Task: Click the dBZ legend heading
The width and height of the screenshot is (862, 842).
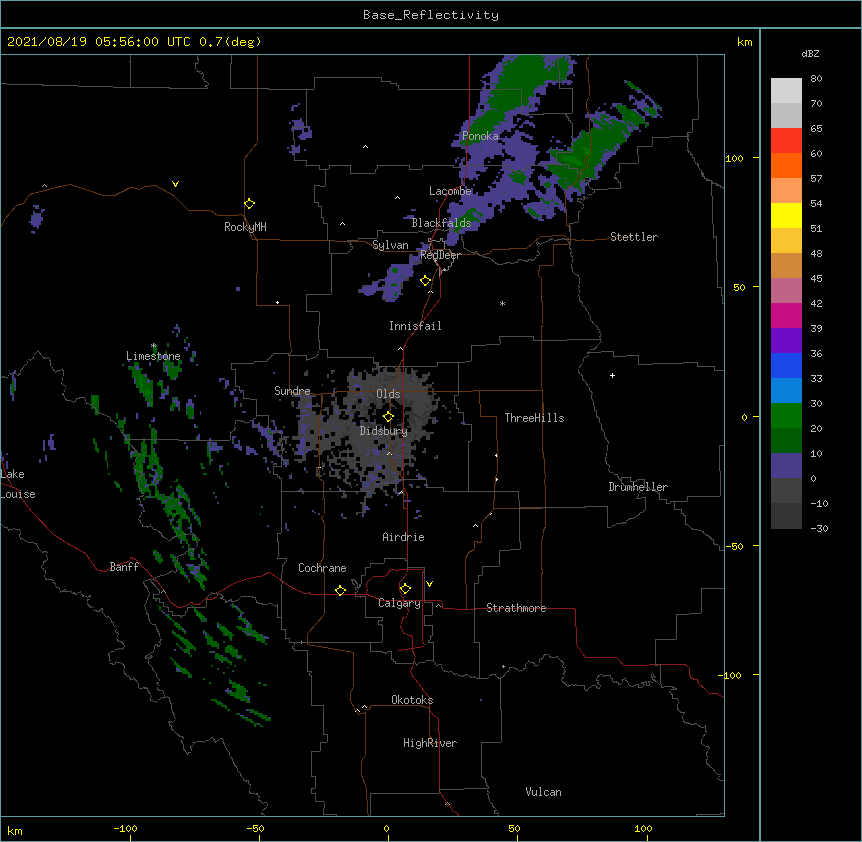Action: [810, 54]
